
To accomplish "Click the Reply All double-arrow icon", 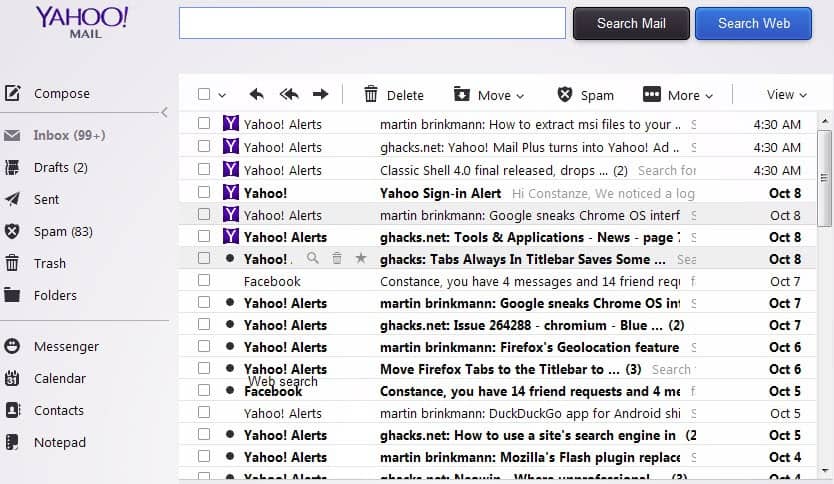I will tap(289, 94).
